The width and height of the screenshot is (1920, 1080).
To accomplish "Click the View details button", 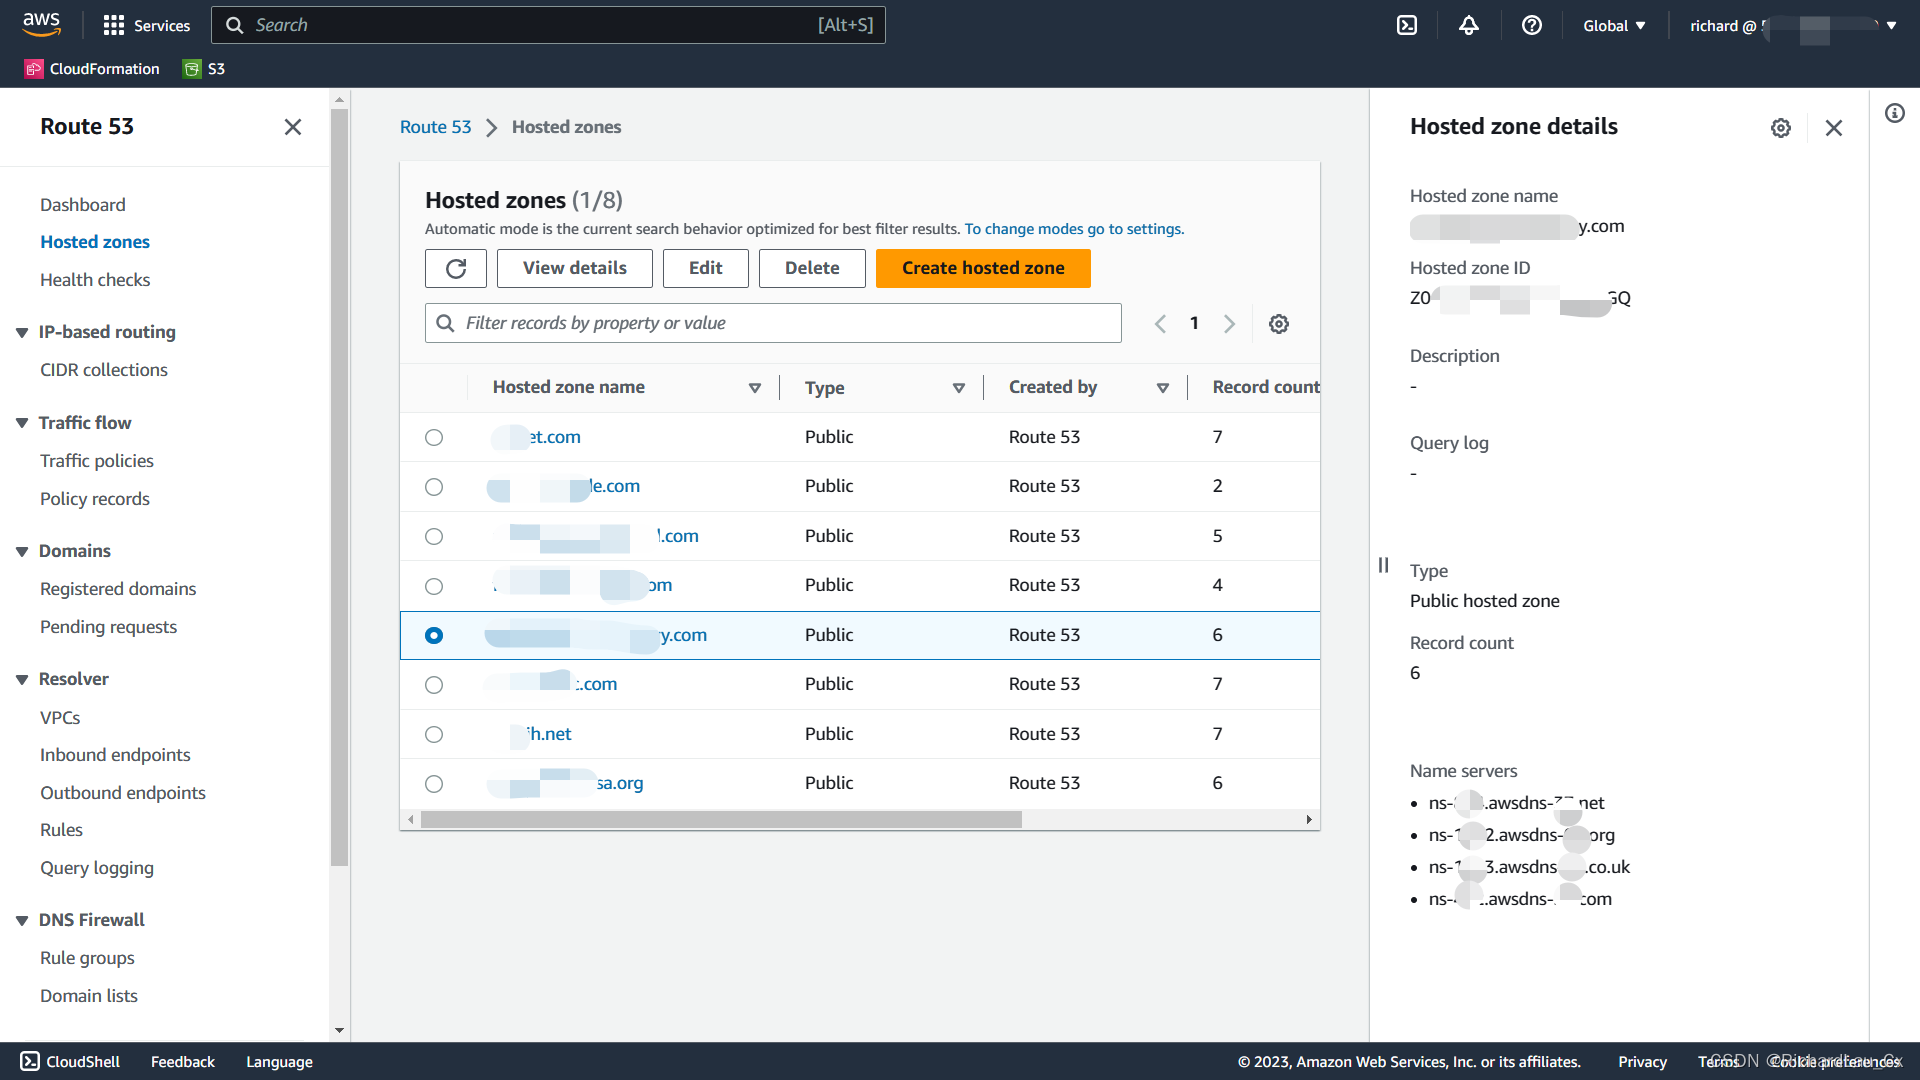I will 575,268.
